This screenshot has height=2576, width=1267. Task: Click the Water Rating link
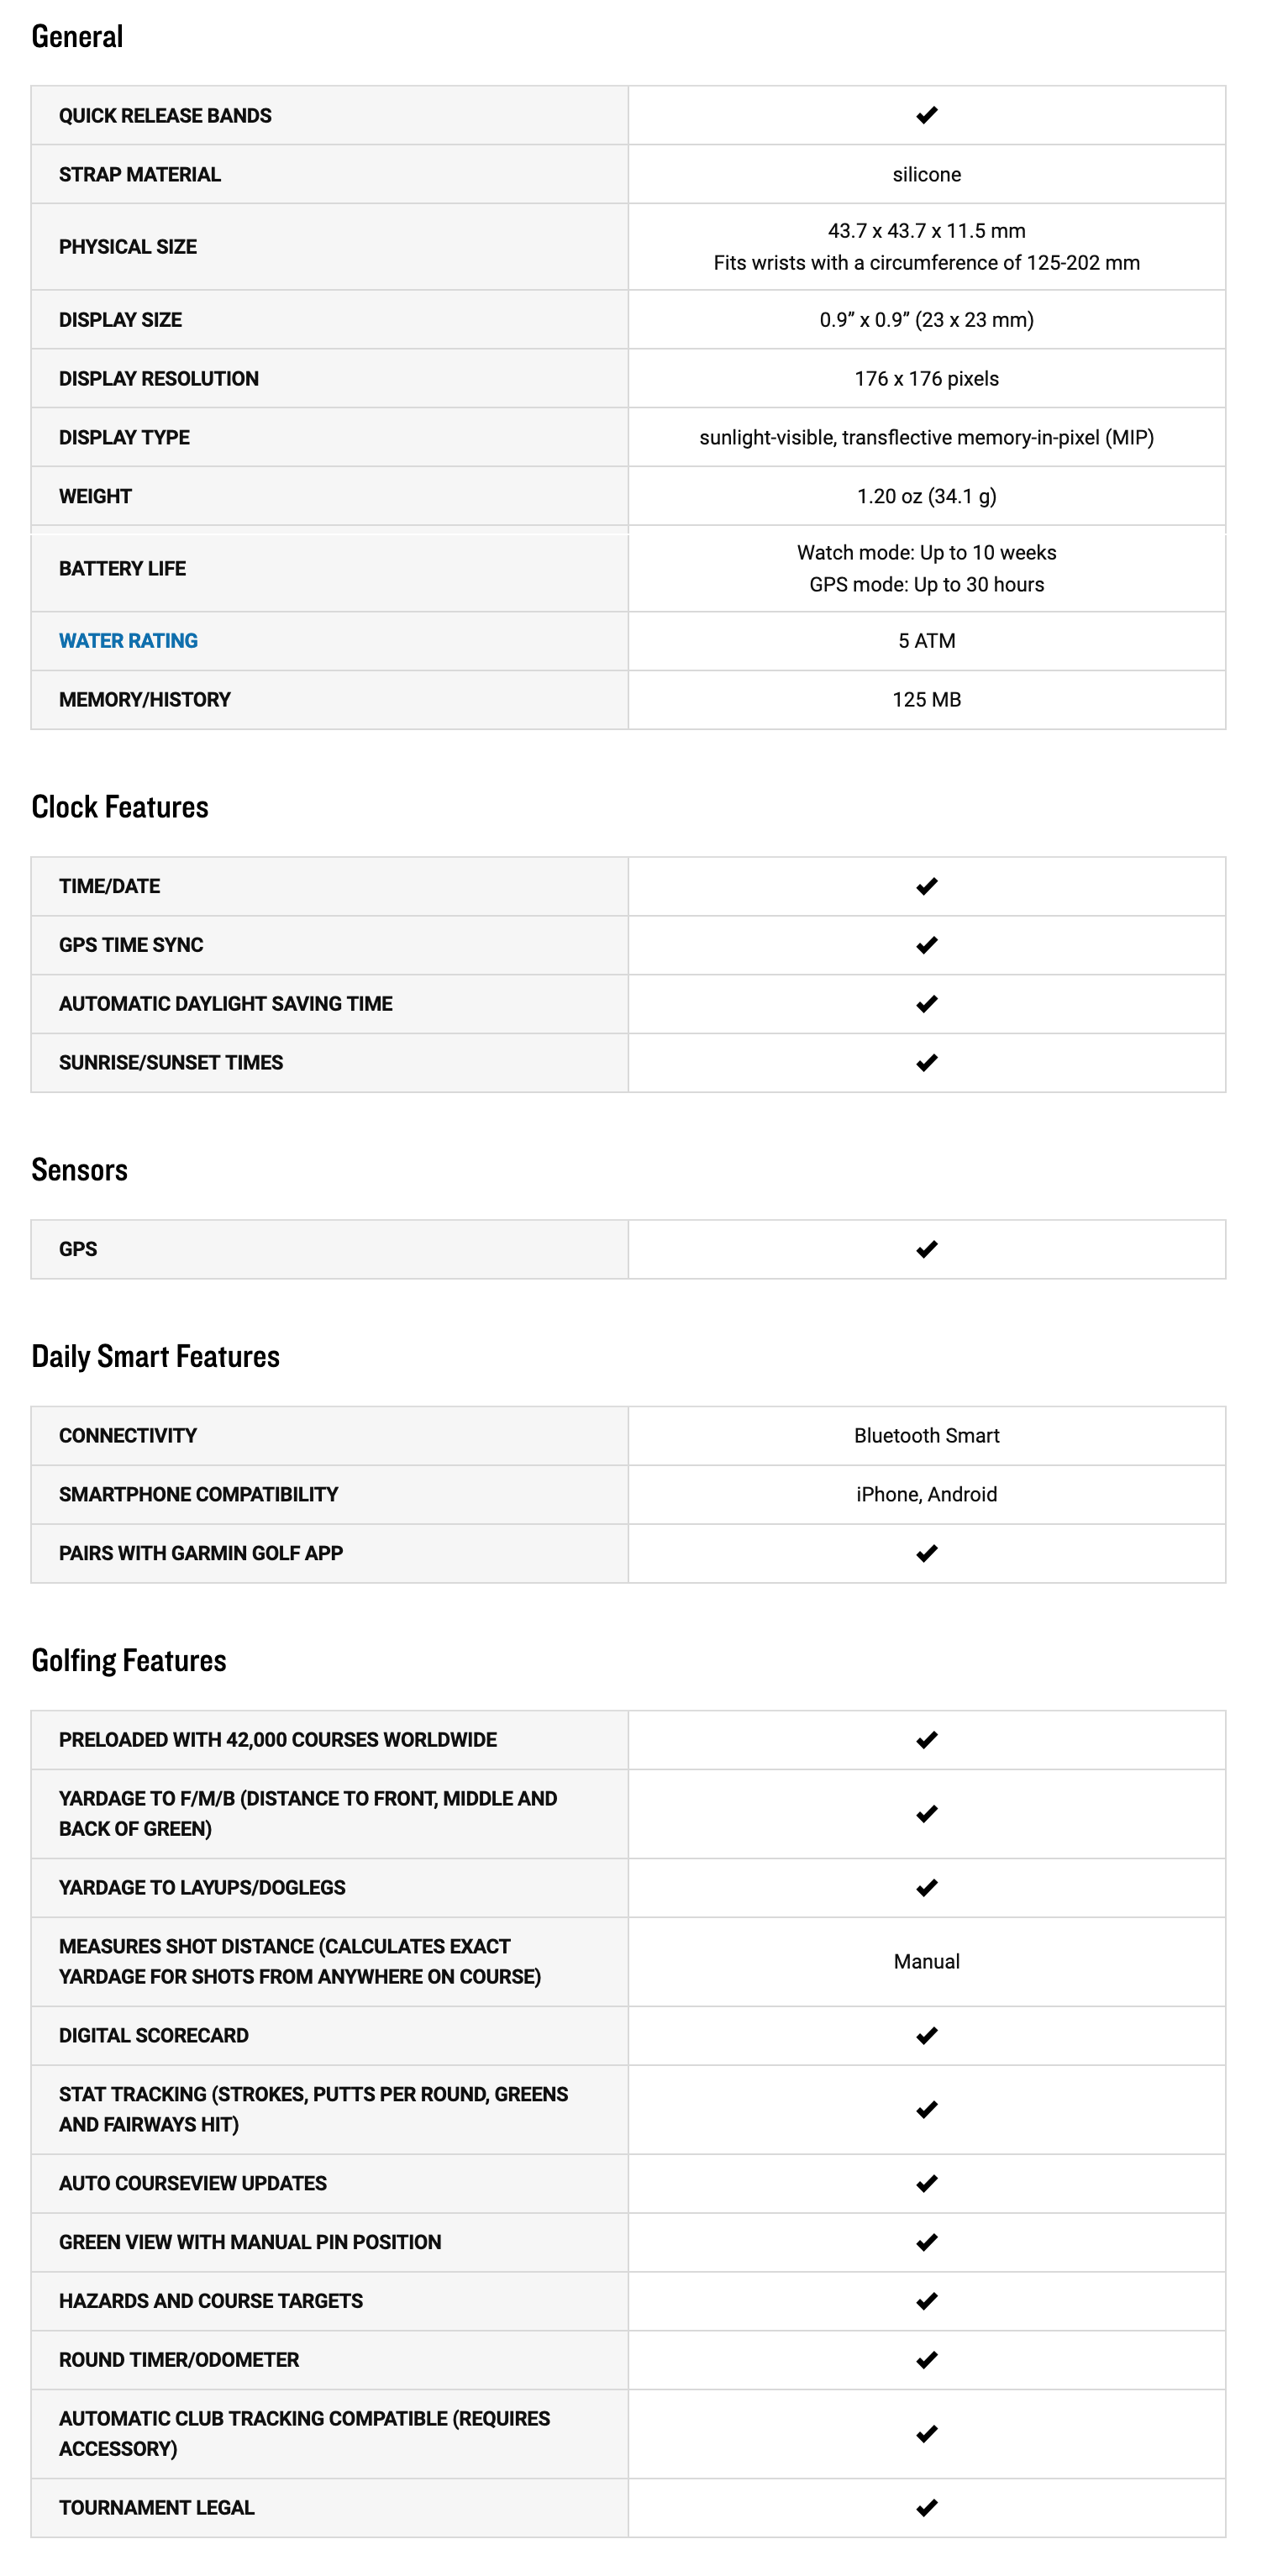coord(128,641)
